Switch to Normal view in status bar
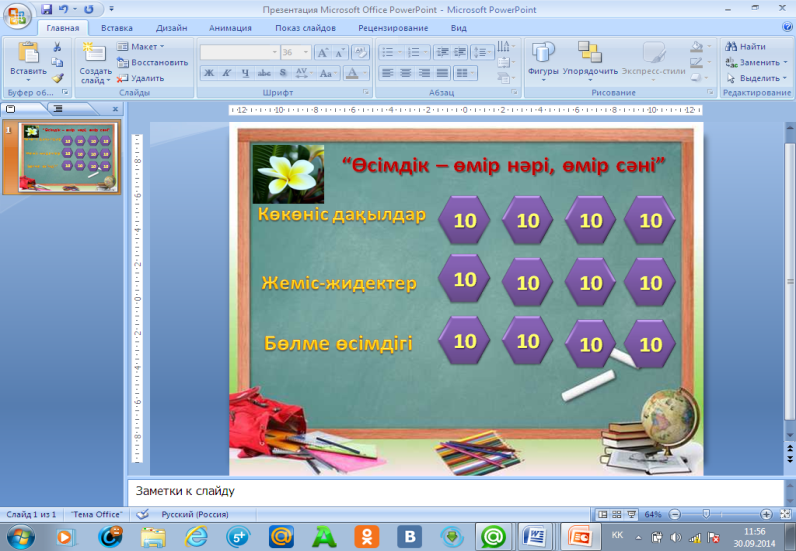The image size is (796, 551). click(x=603, y=514)
